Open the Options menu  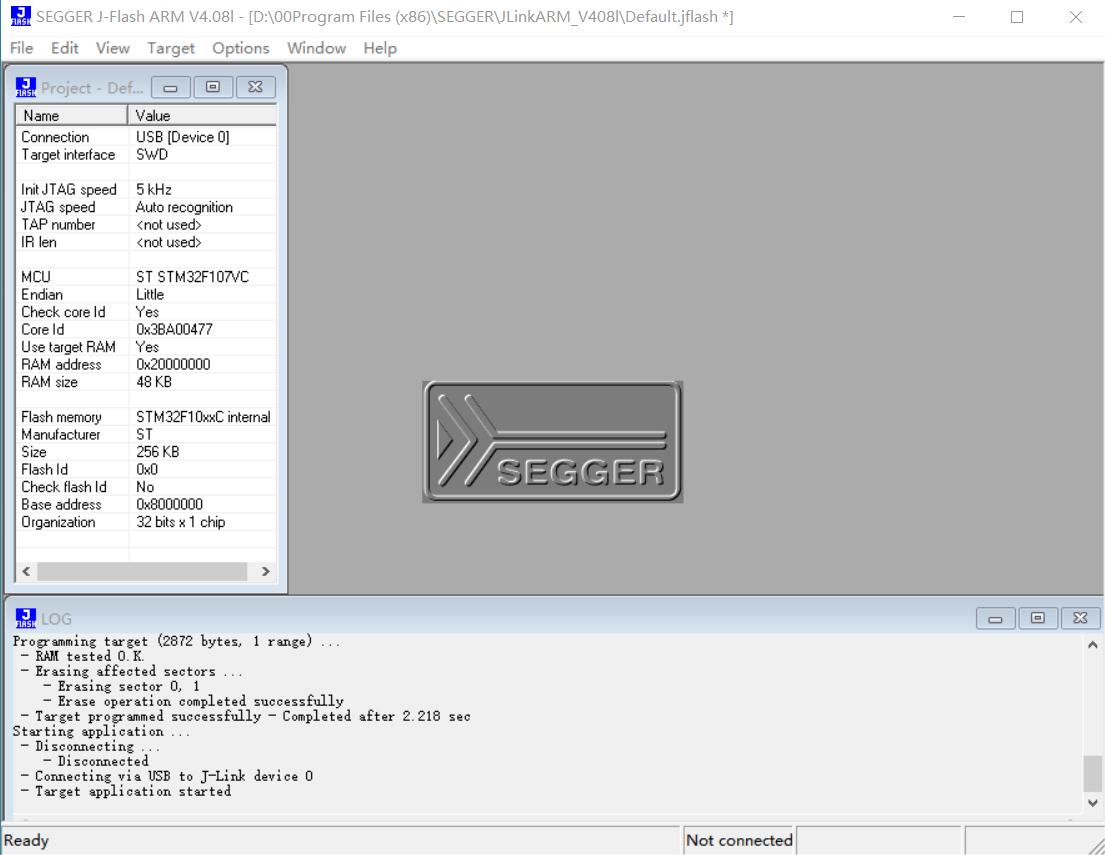(x=240, y=48)
